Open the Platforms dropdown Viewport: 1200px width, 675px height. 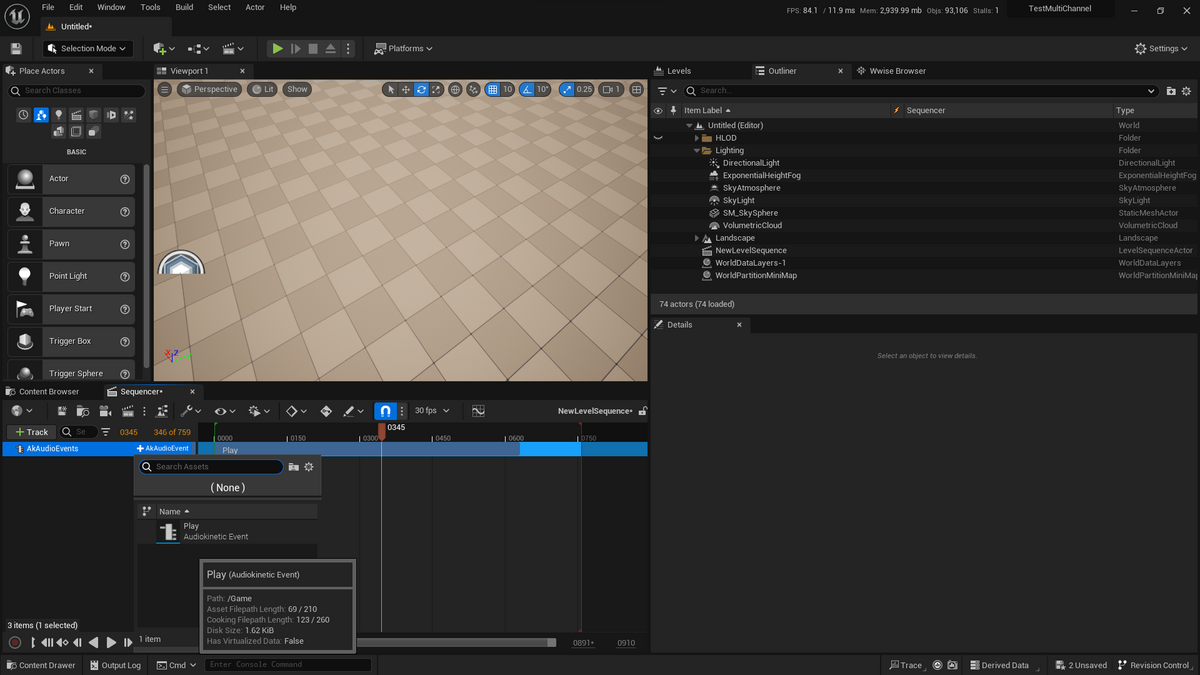tap(404, 48)
